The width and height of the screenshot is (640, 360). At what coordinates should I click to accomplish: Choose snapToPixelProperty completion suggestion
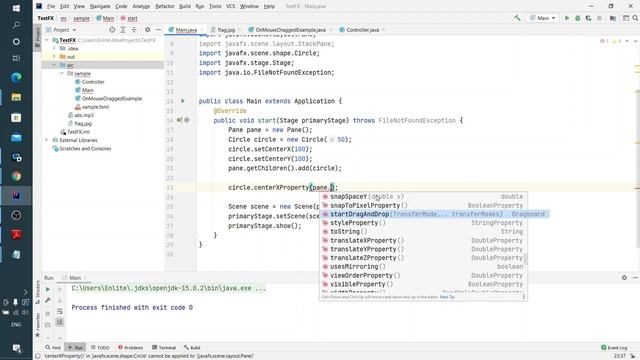coord(423,205)
